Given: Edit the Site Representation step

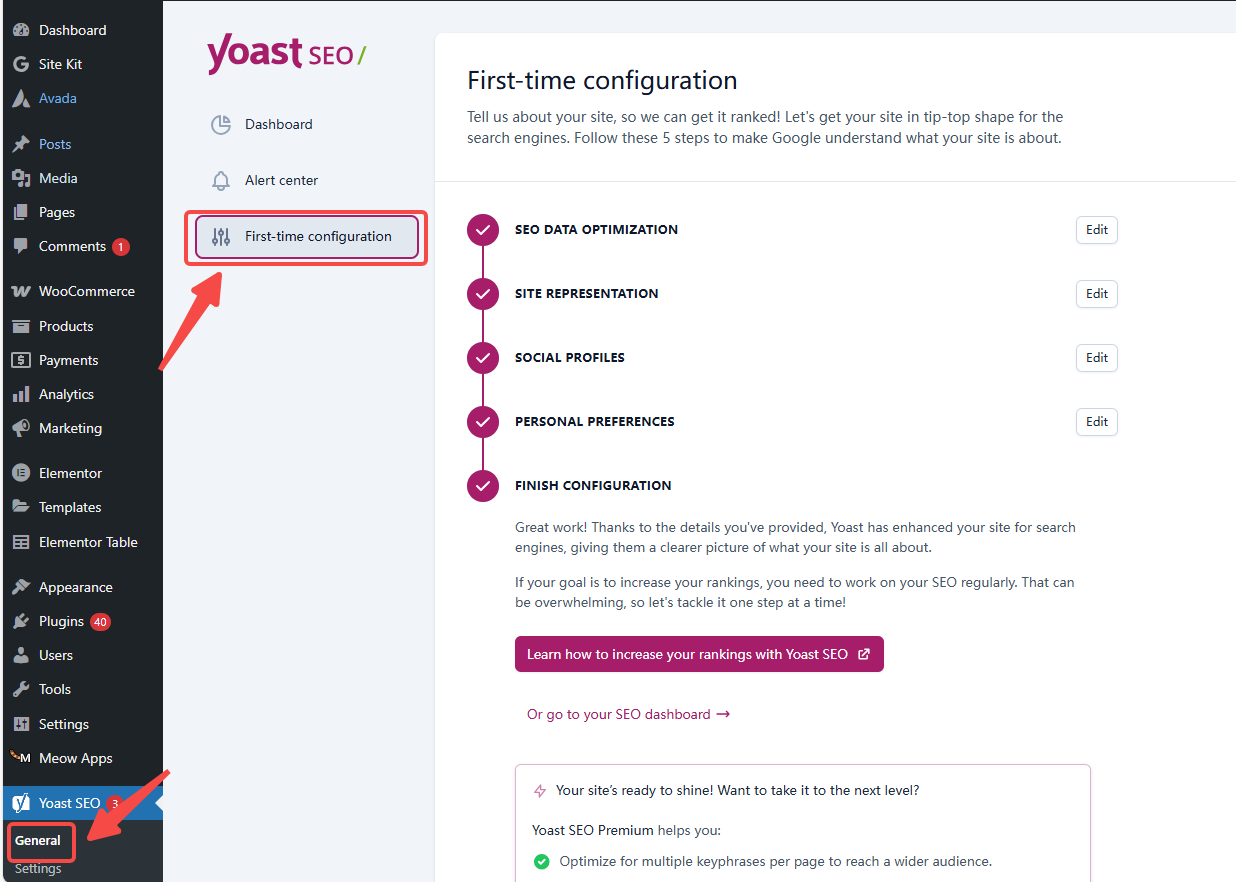Looking at the screenshot, I should [1096, 293].
